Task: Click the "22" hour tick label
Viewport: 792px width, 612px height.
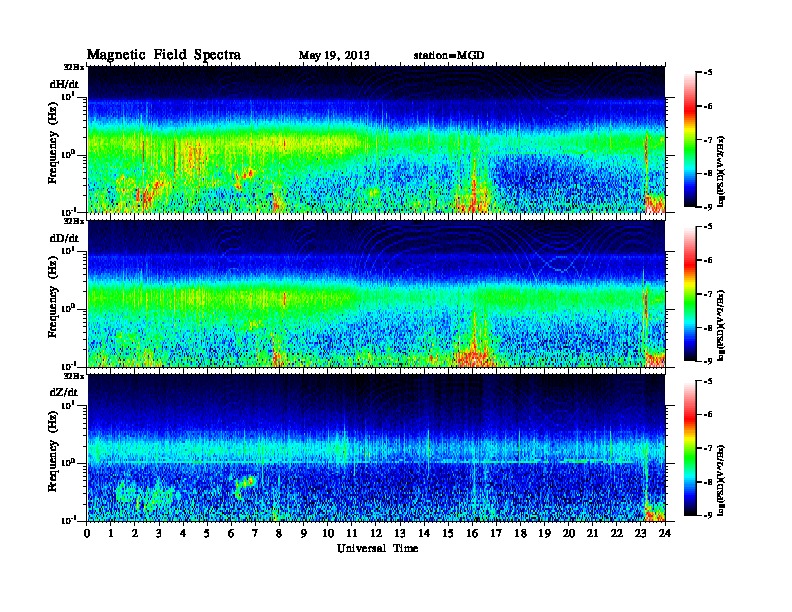Action: [x=617, y=533]
